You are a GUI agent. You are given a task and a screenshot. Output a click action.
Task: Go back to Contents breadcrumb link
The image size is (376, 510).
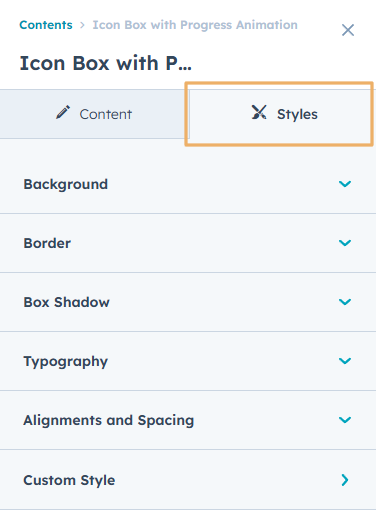pos(46,25)
